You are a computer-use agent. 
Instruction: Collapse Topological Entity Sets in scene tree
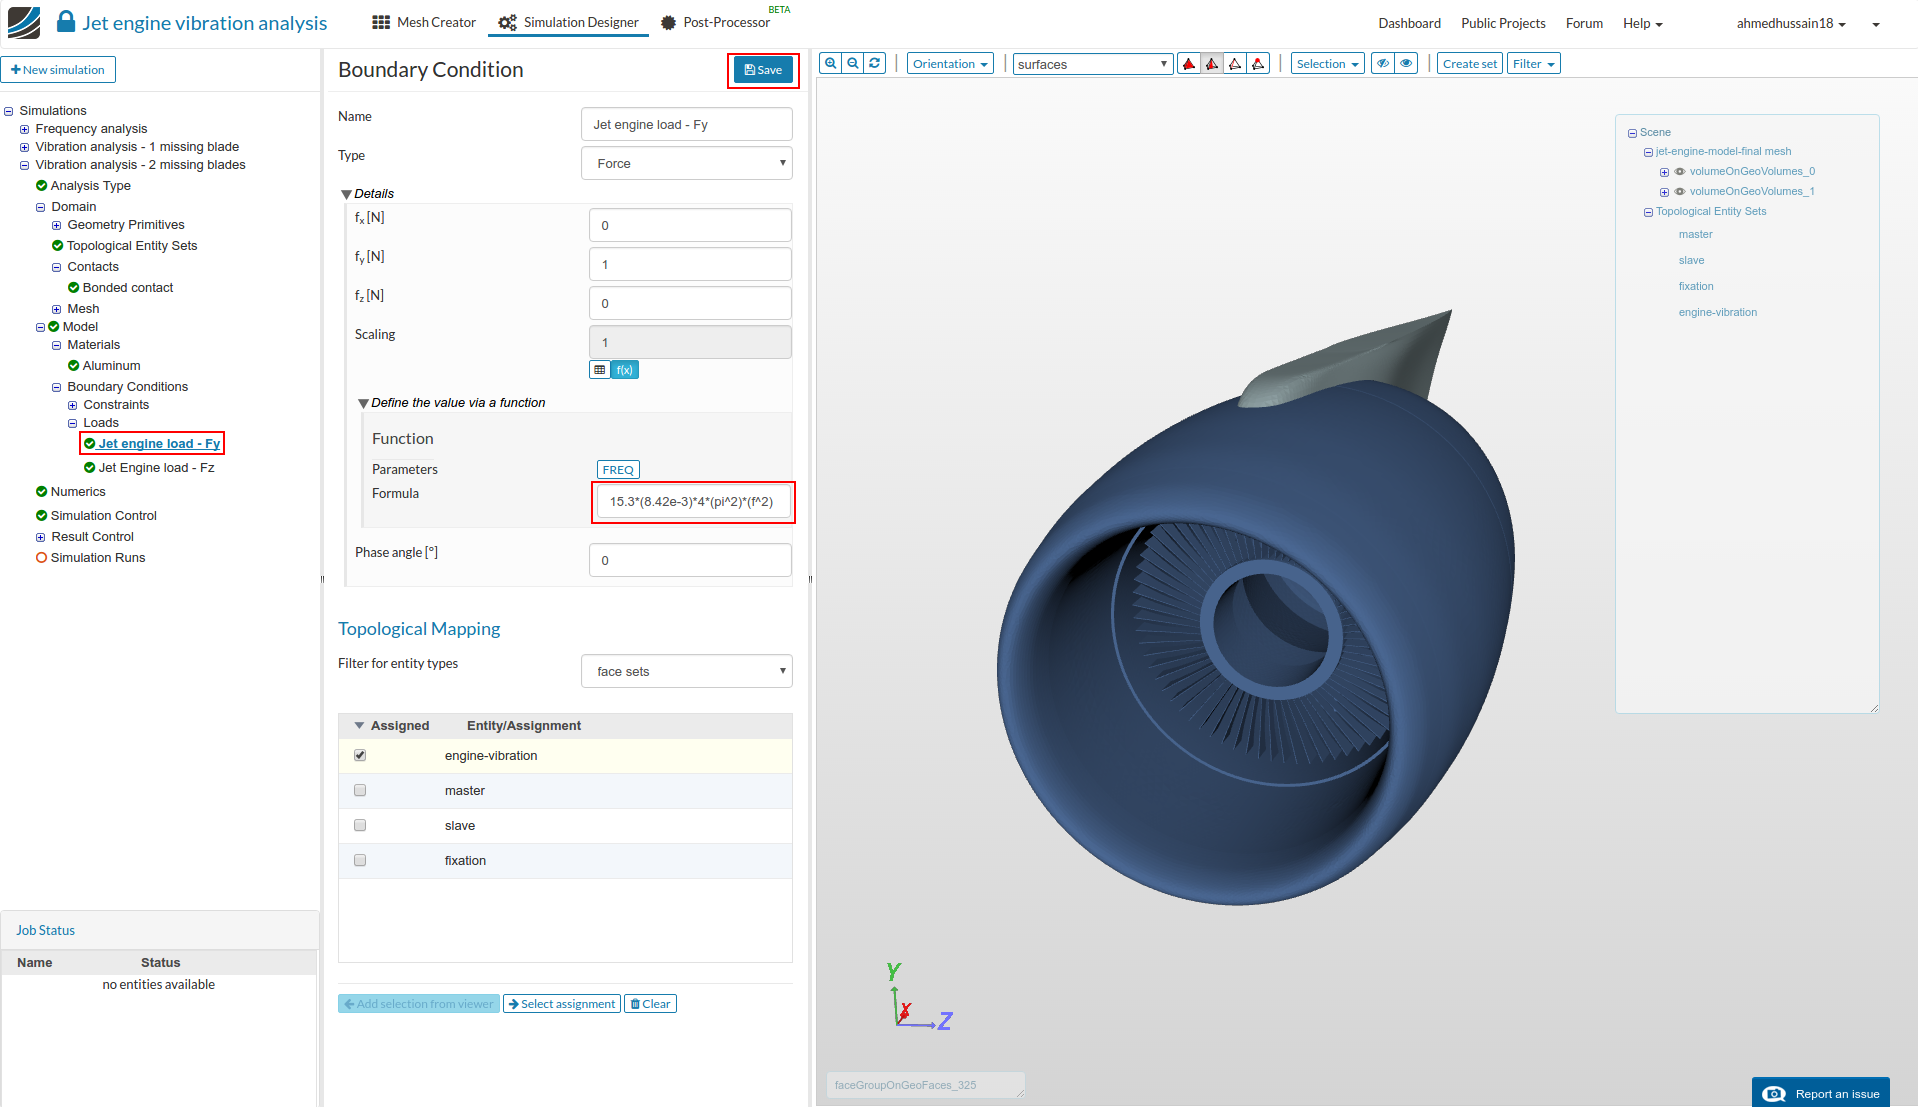(x=1648, y=212)
